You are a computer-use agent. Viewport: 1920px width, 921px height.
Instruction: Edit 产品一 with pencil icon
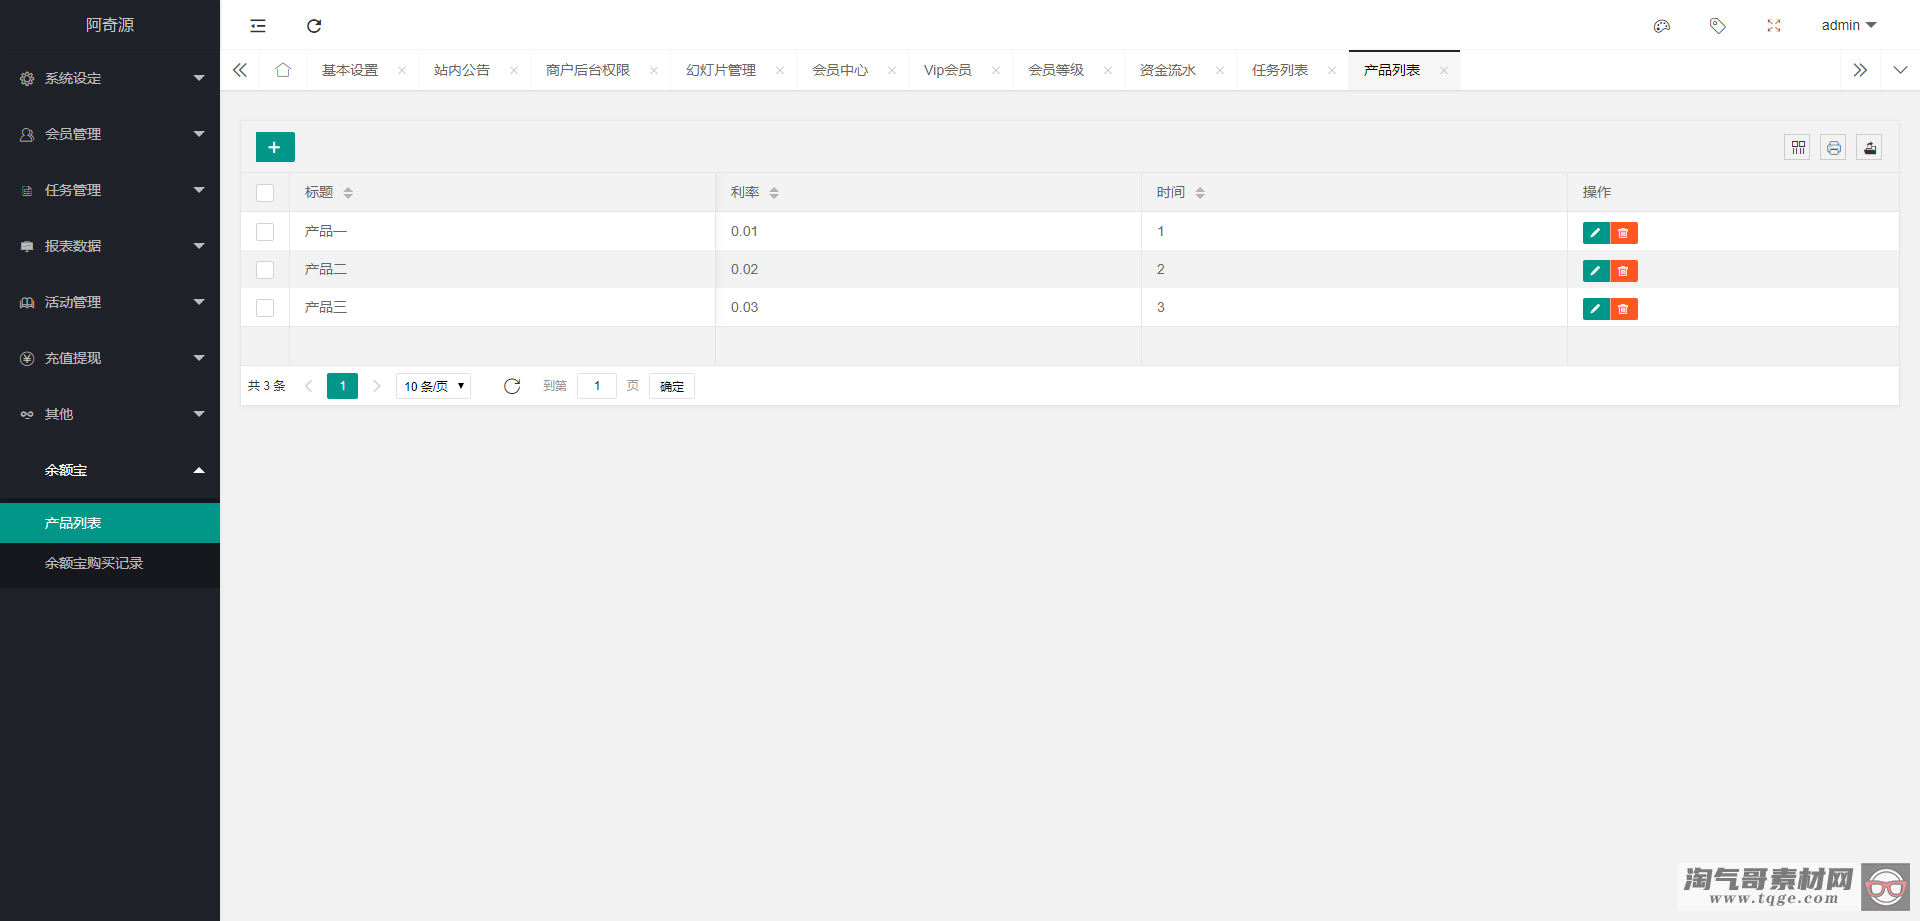click(x=1596, y=233)
